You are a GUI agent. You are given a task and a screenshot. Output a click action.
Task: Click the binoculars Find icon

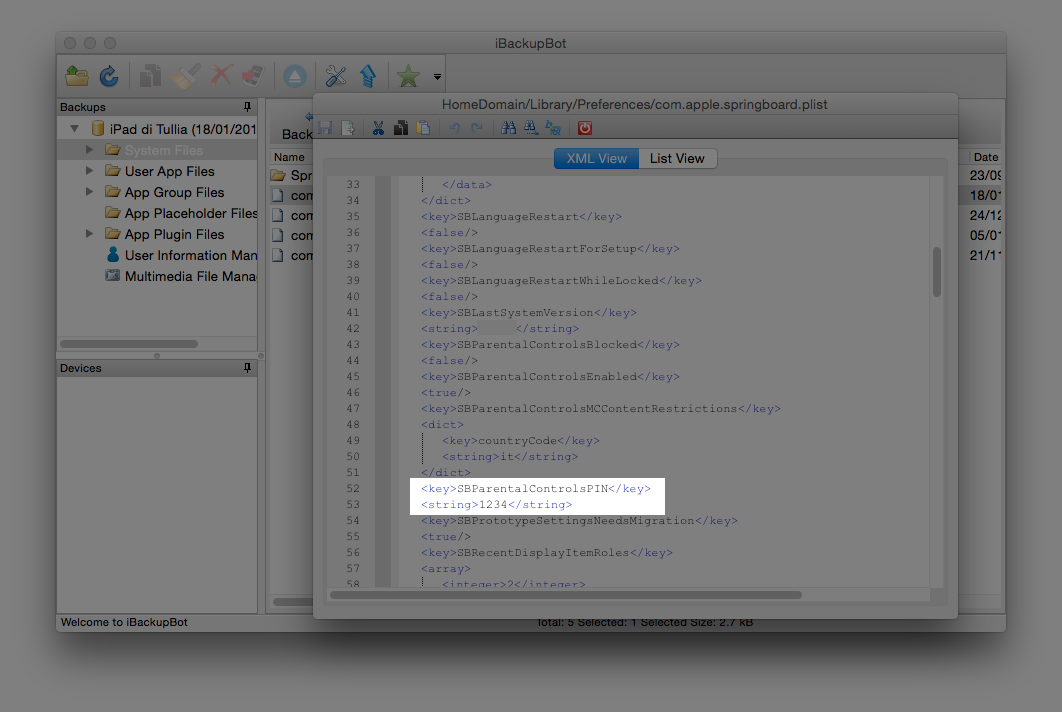[508, 128]
